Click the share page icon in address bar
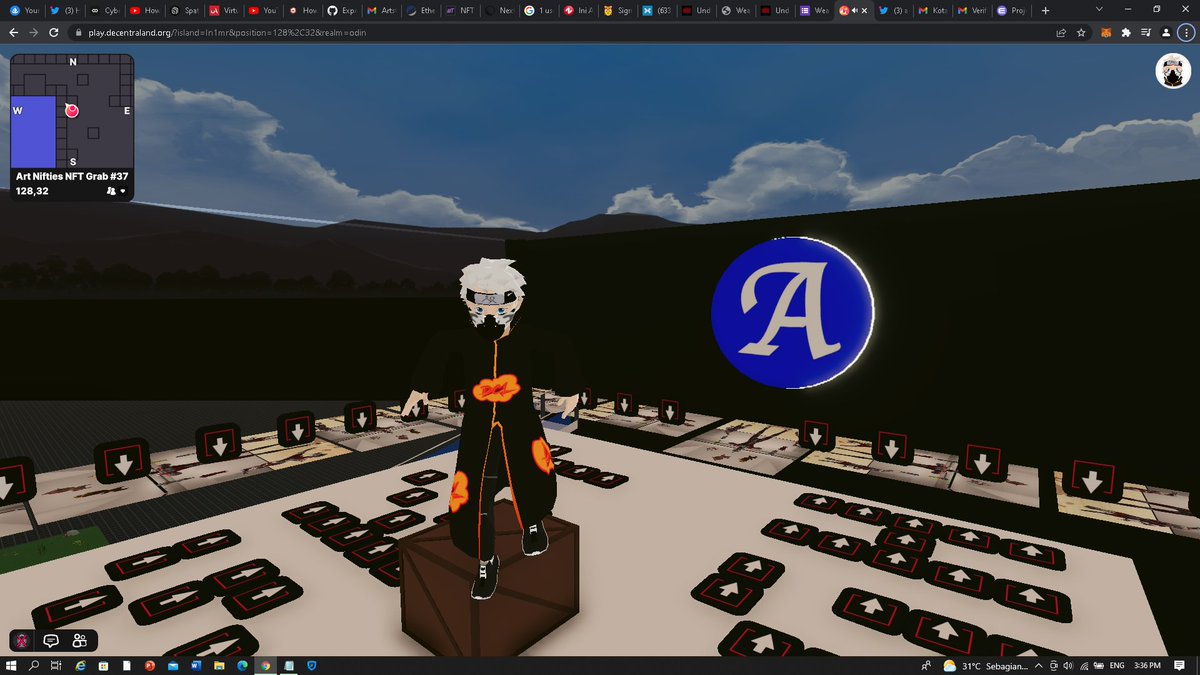Viewport: 1200px width, 675px height. [1061, 32]
